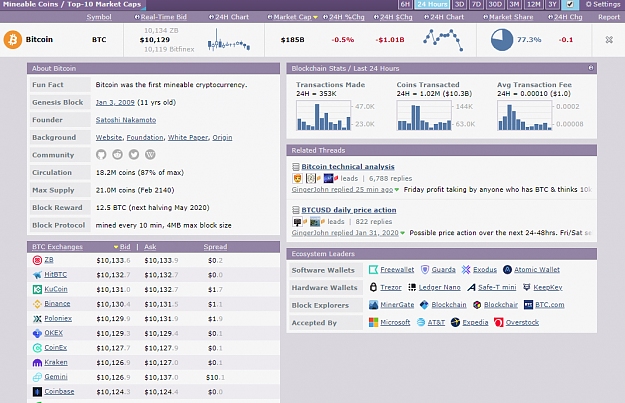
Task: Sort exchanges by Bid arrow
Action: (116, 247)
